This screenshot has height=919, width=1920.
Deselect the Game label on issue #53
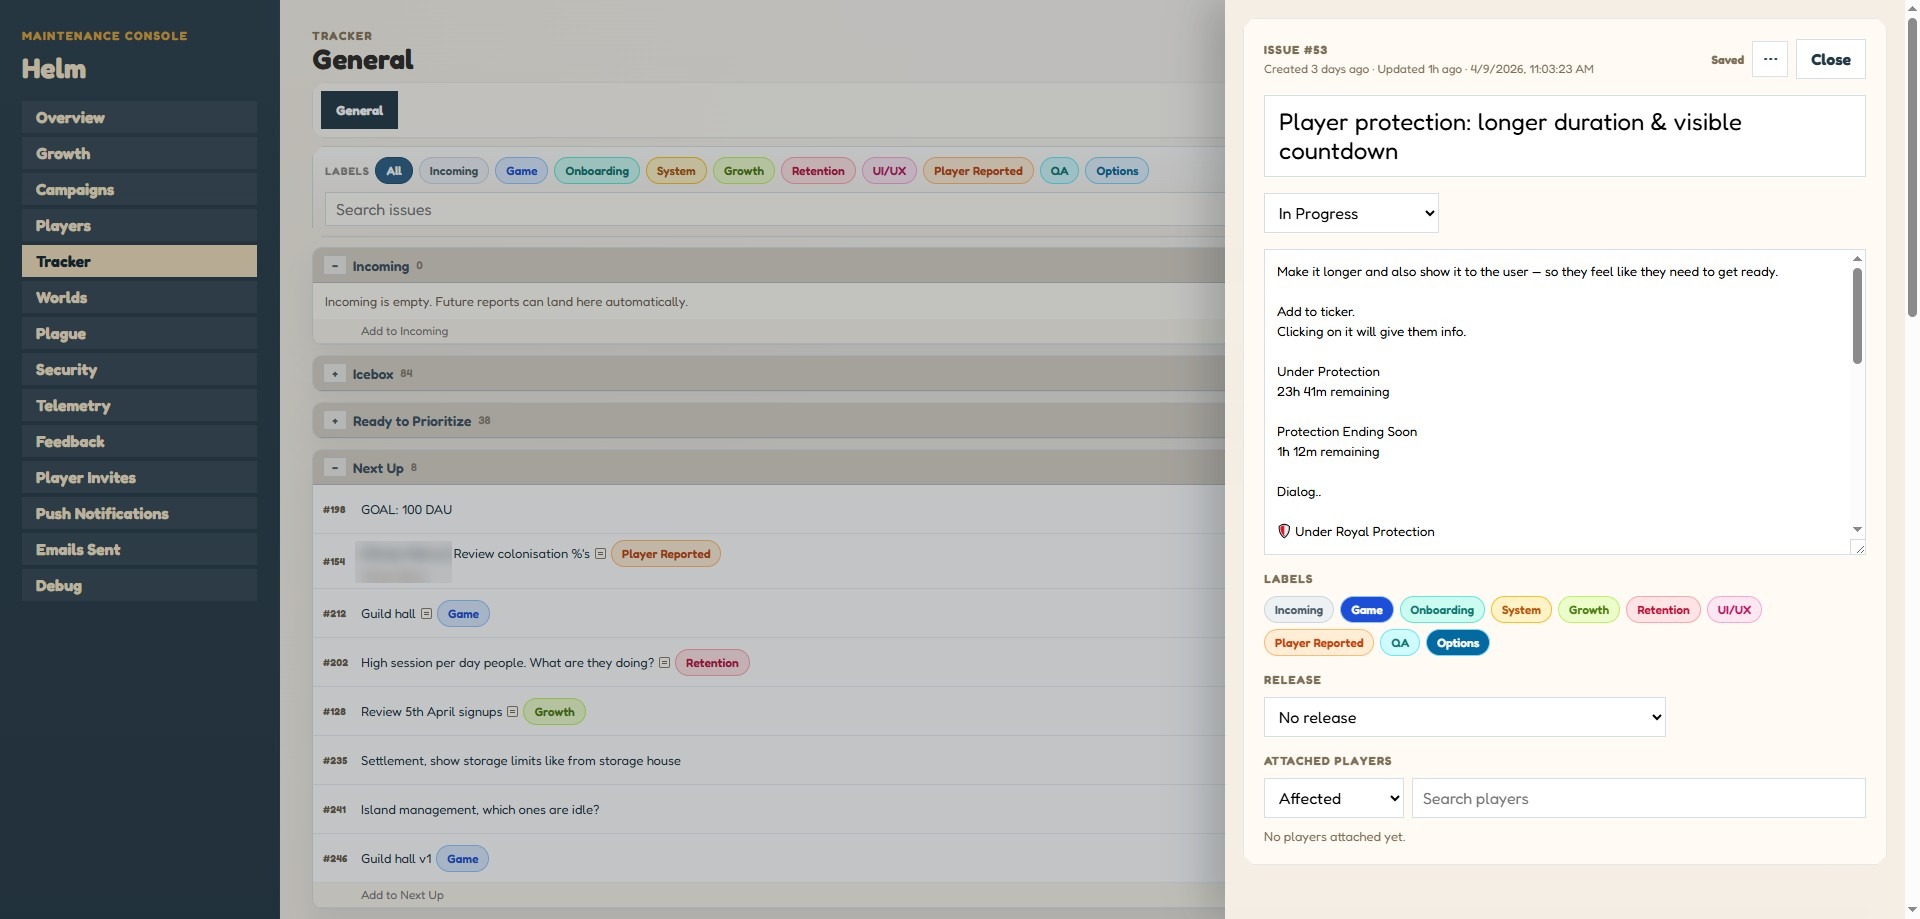[1366, 609]
